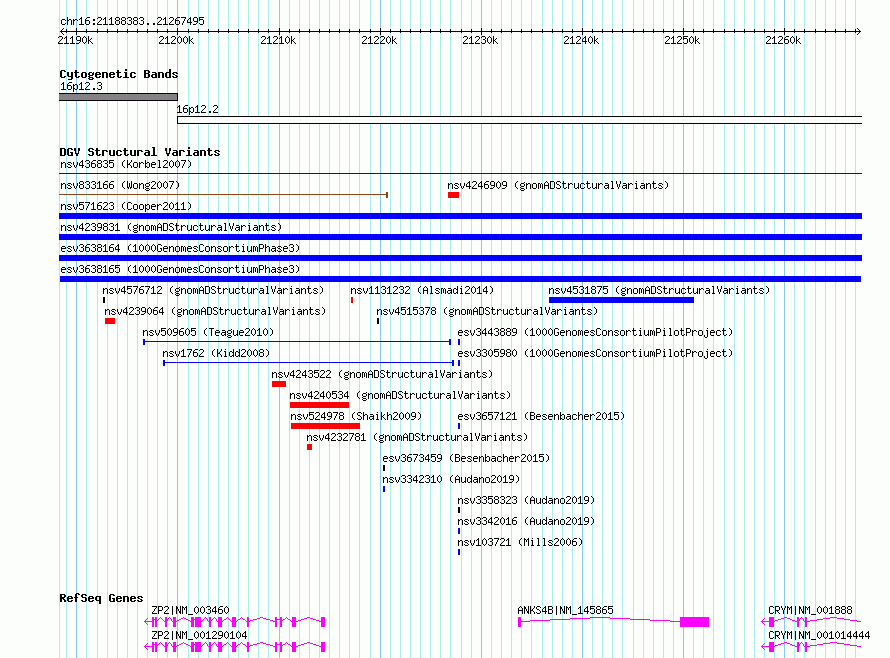Open the nsv4246909 gnomAD variant label
Screen dimensions: 890x658
click(x=558, y=185)
